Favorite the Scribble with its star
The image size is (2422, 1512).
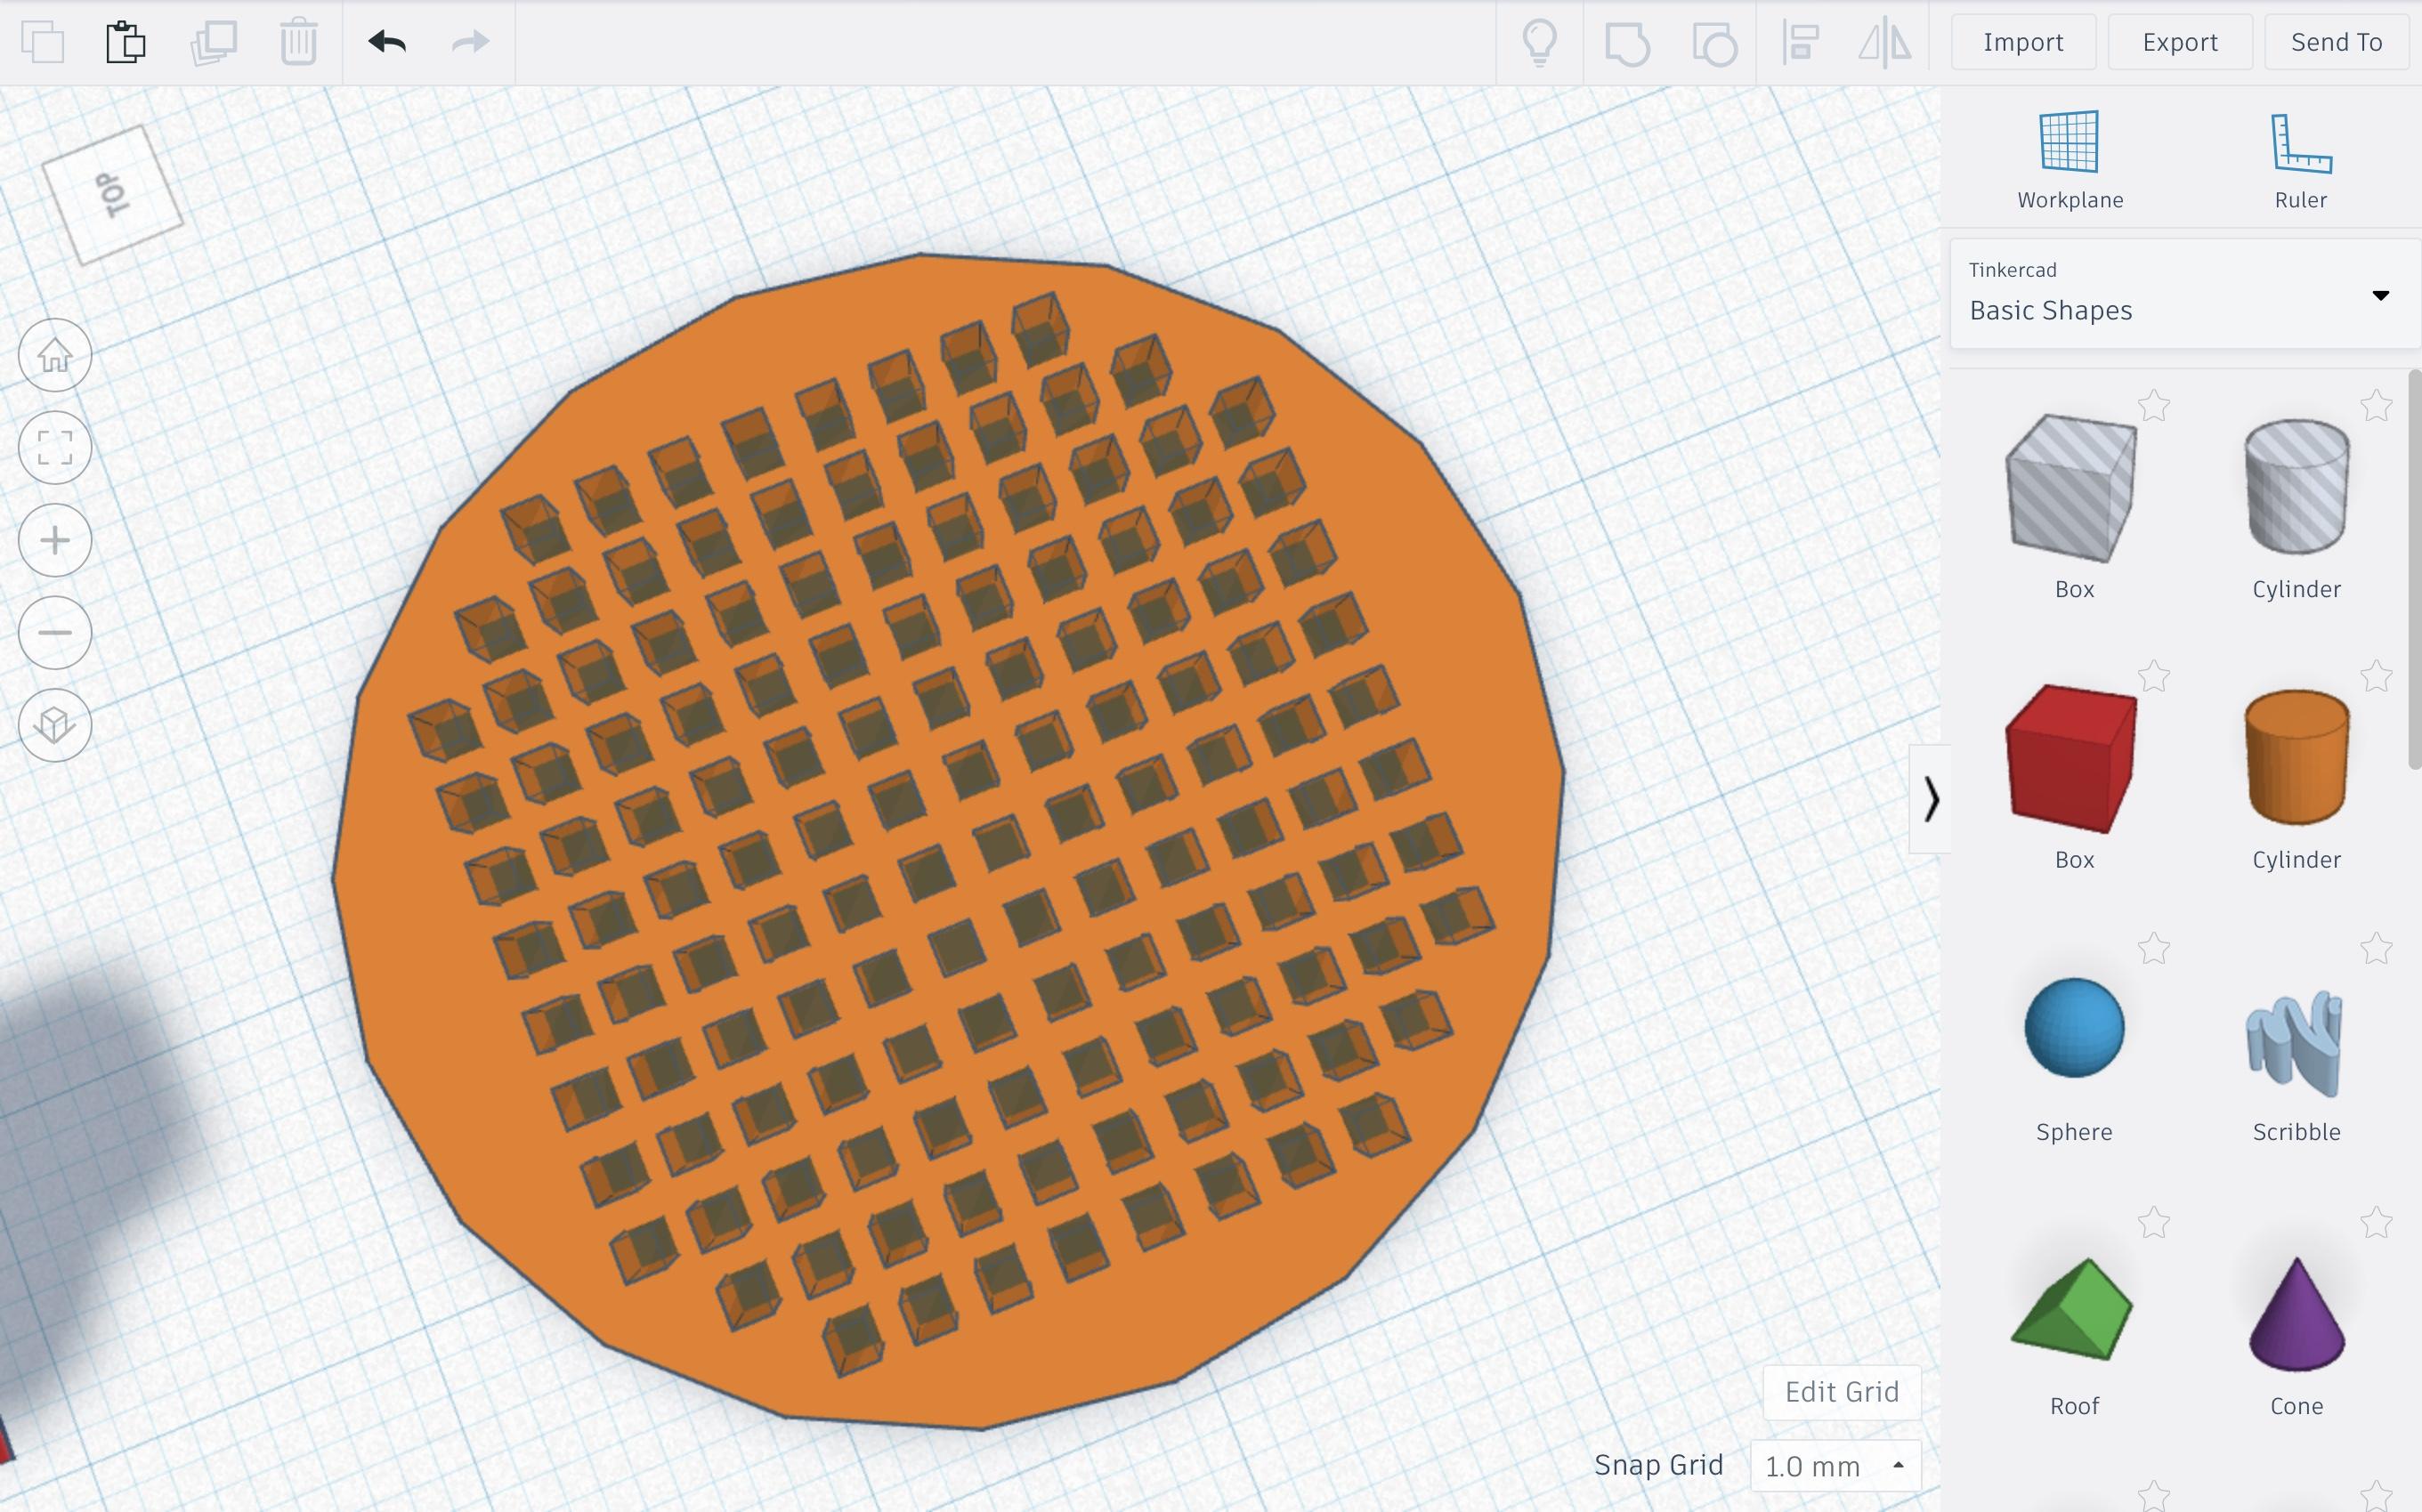pos(2376,948)
